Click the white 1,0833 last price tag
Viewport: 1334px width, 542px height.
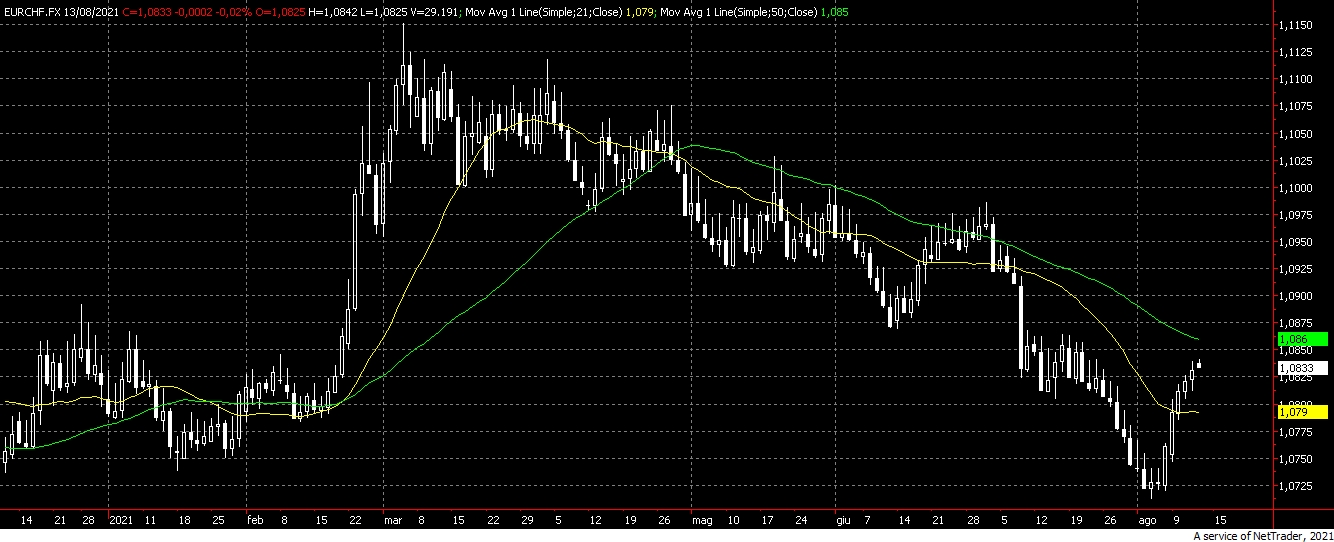[x=1303, y=368]
